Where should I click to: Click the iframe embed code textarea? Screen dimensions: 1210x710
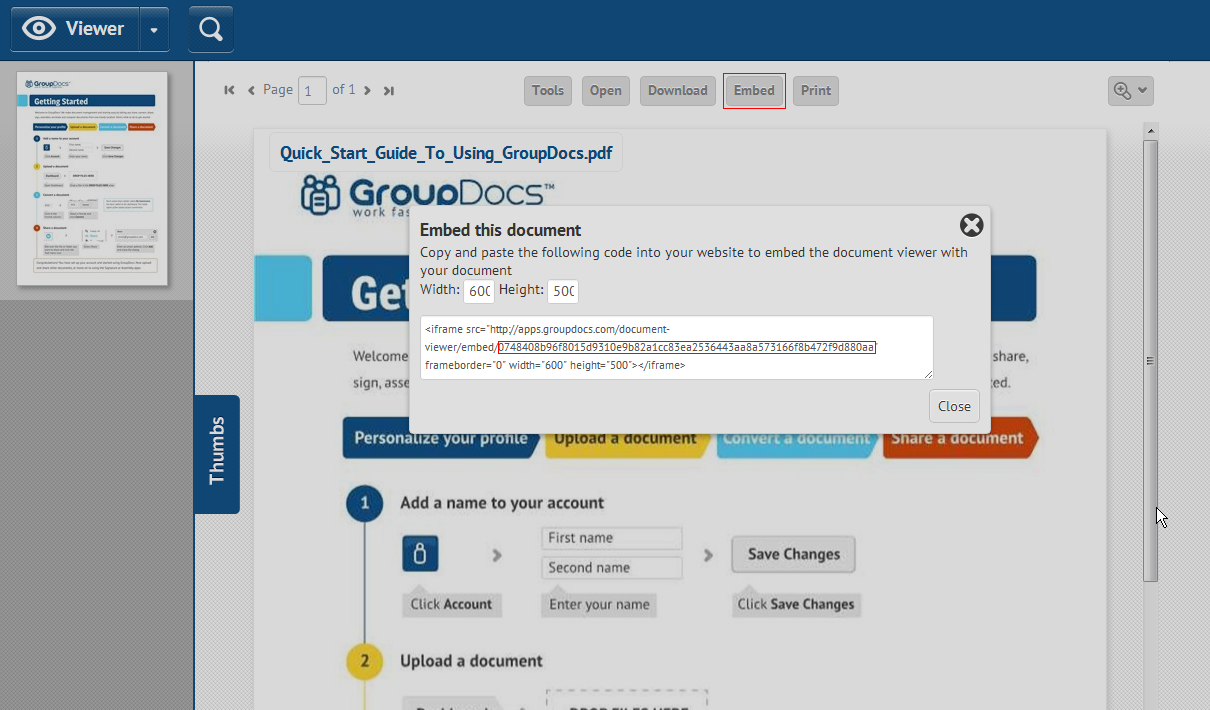click(x=677, y=347)
